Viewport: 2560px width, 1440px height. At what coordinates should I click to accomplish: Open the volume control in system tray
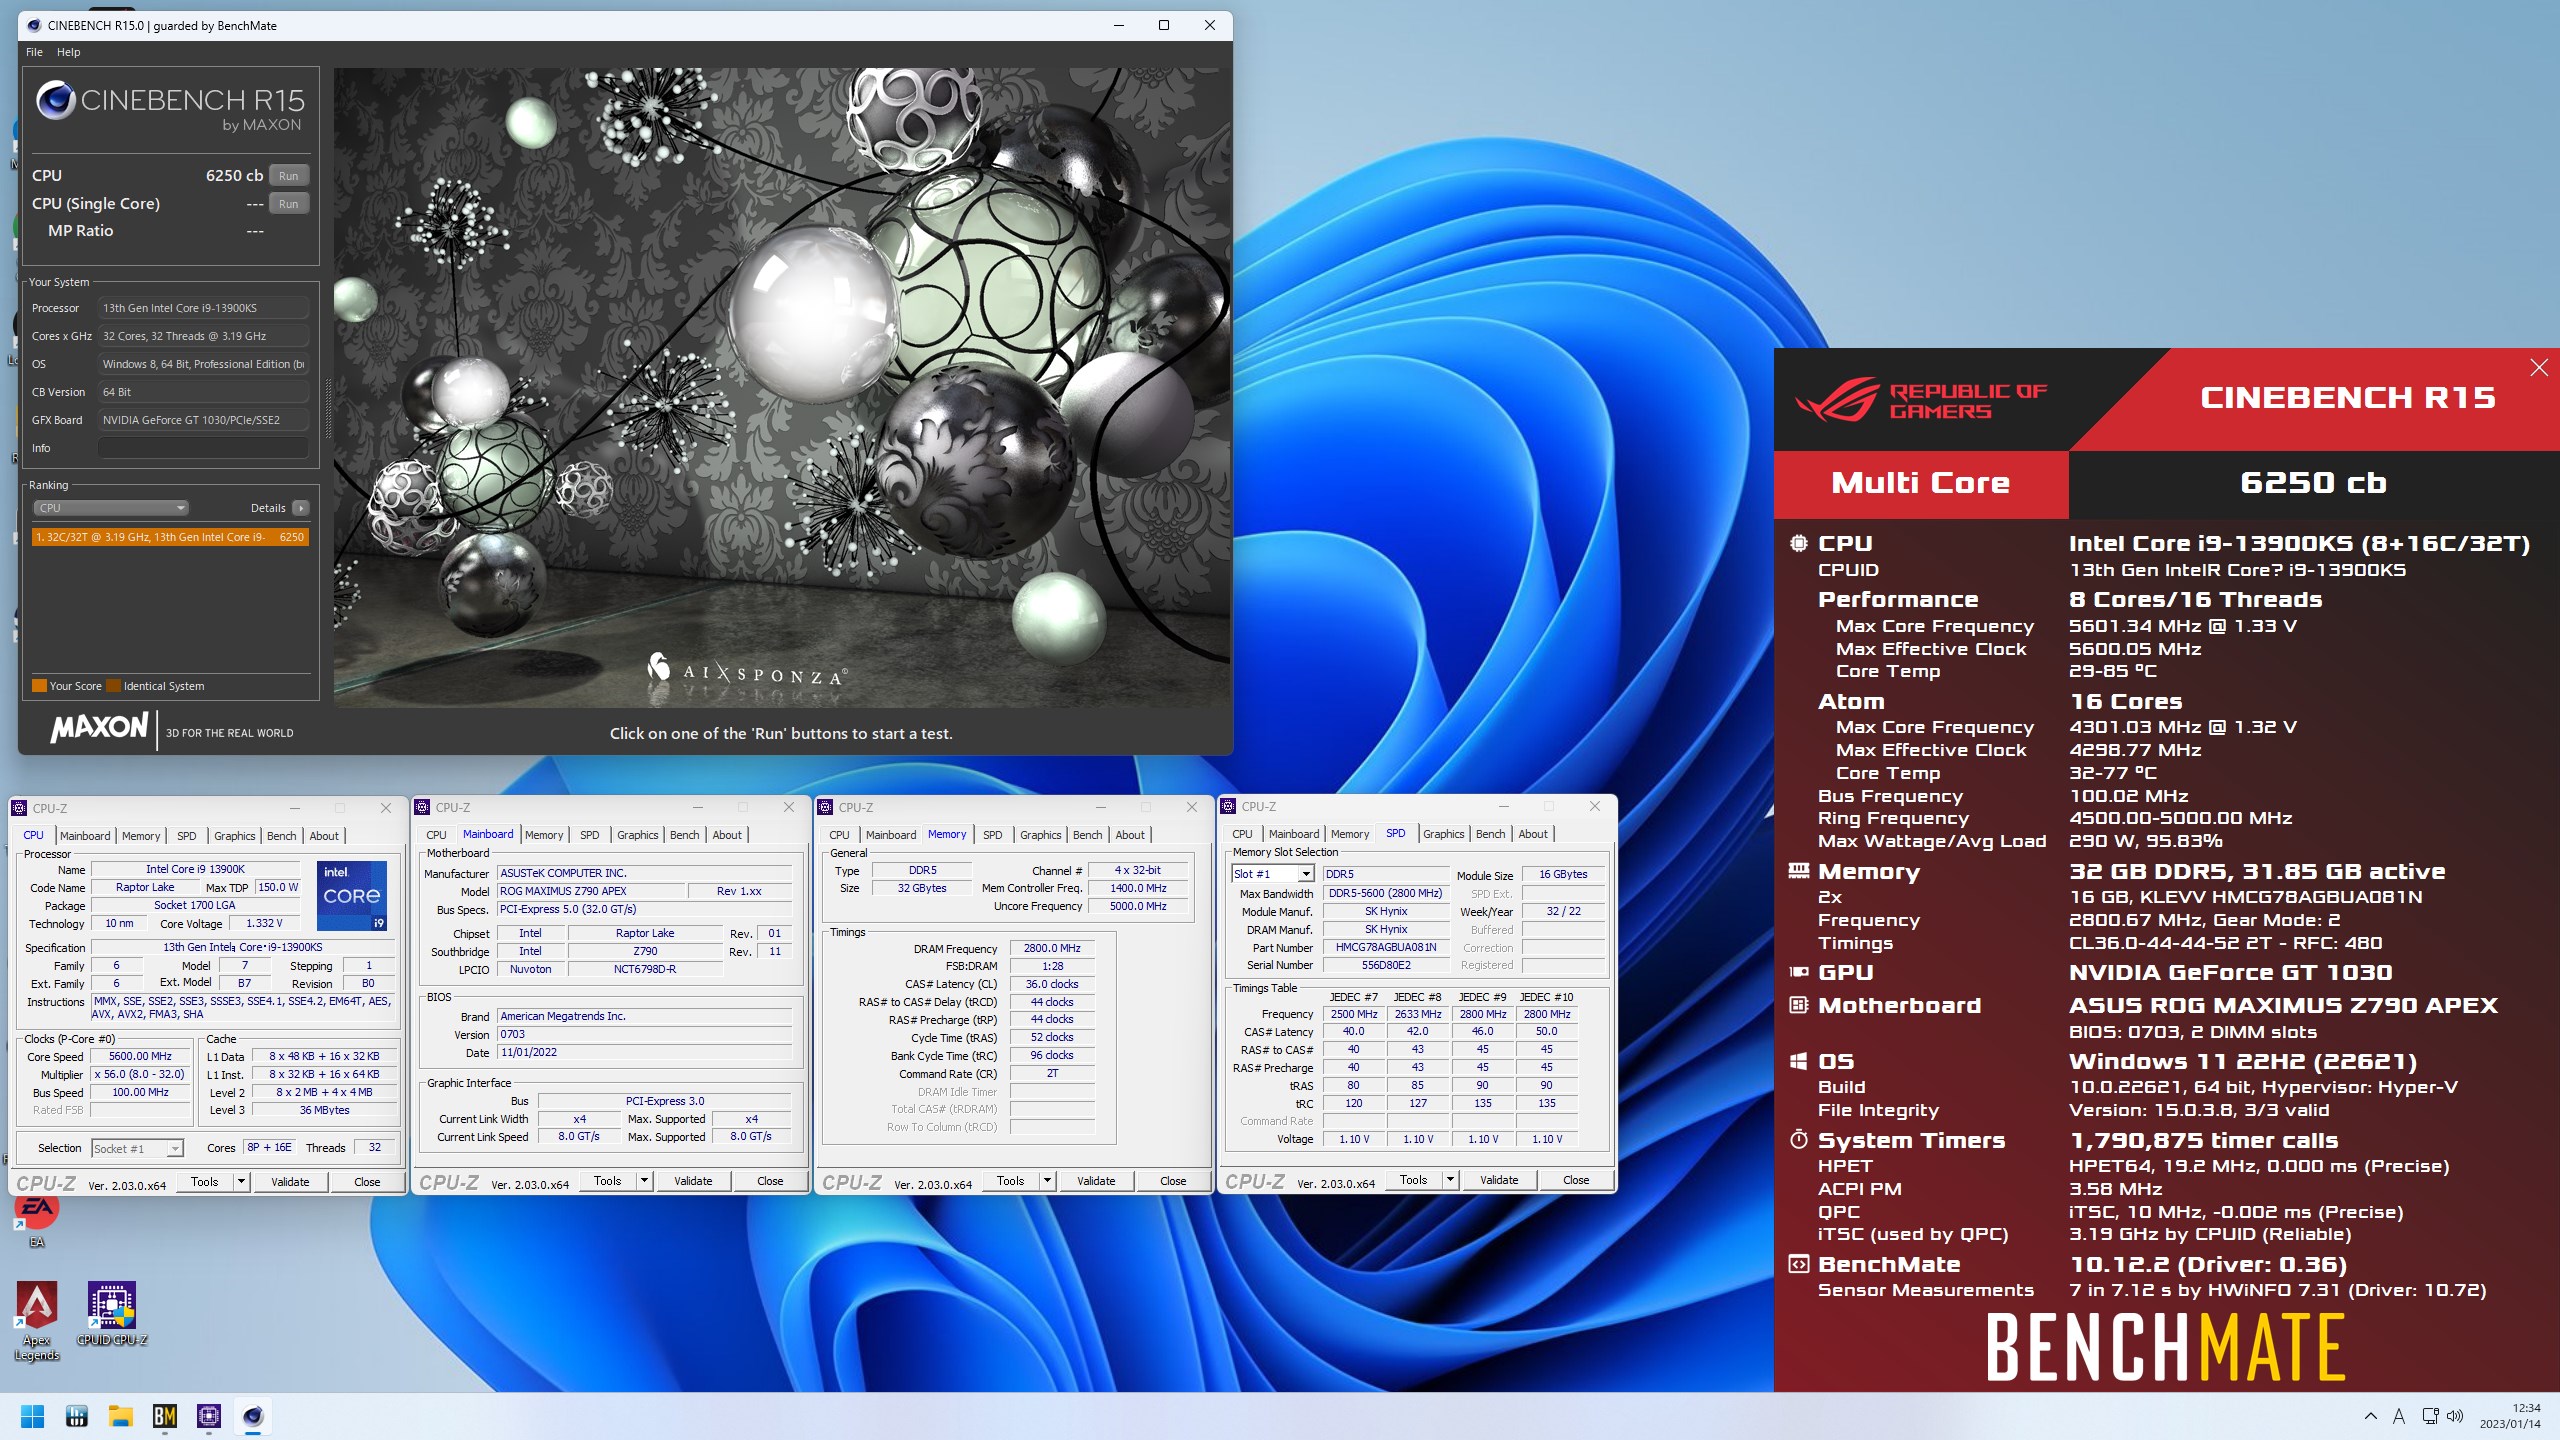(x=2455, y=1416)
